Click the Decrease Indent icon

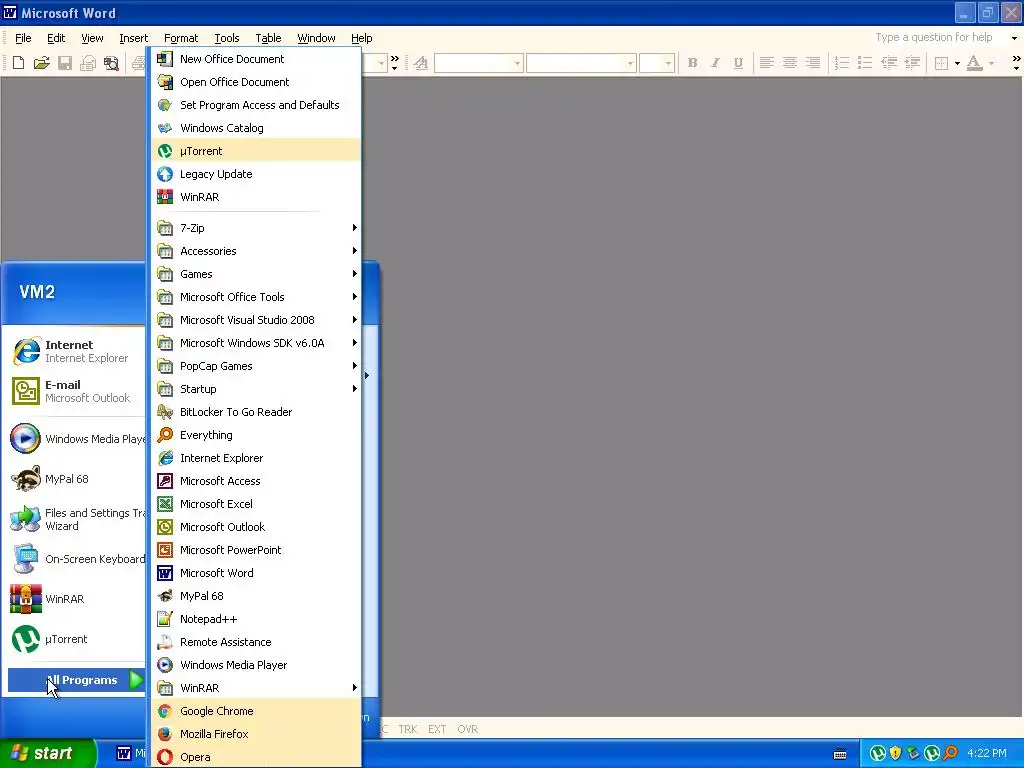(x=889, y=63)
